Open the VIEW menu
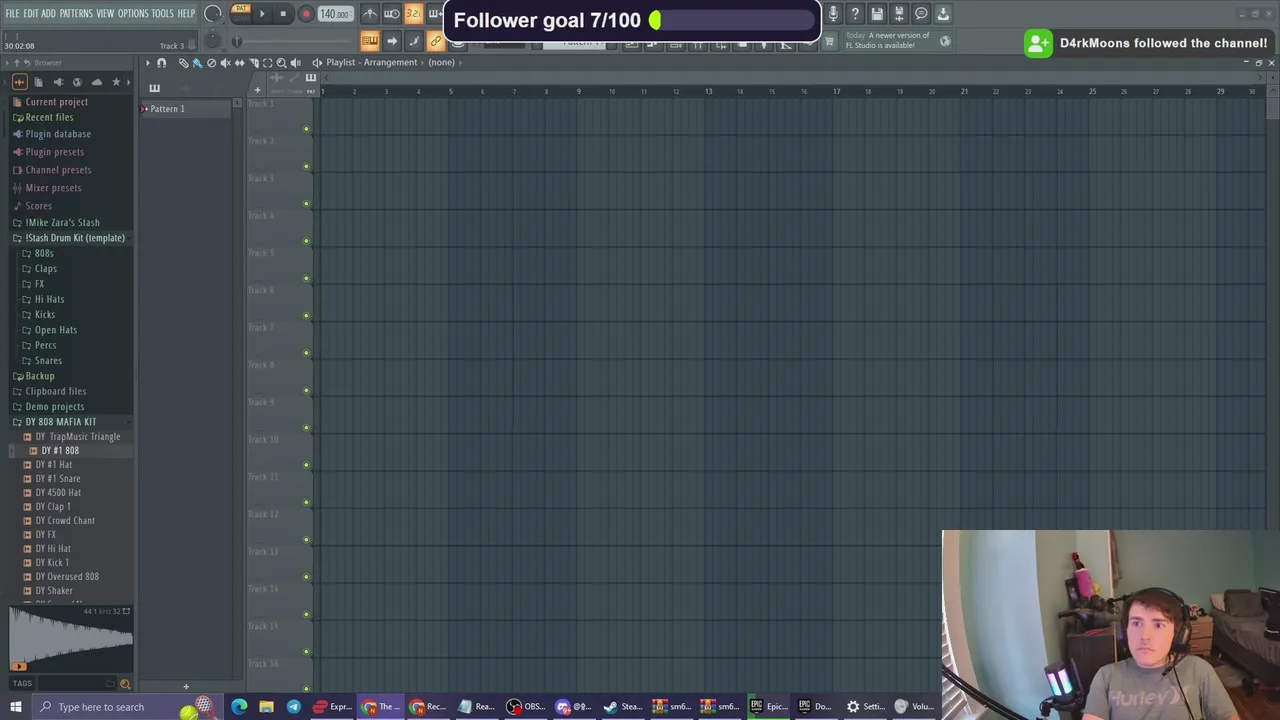The image size is (1280, 720). (x=105, y=14)
